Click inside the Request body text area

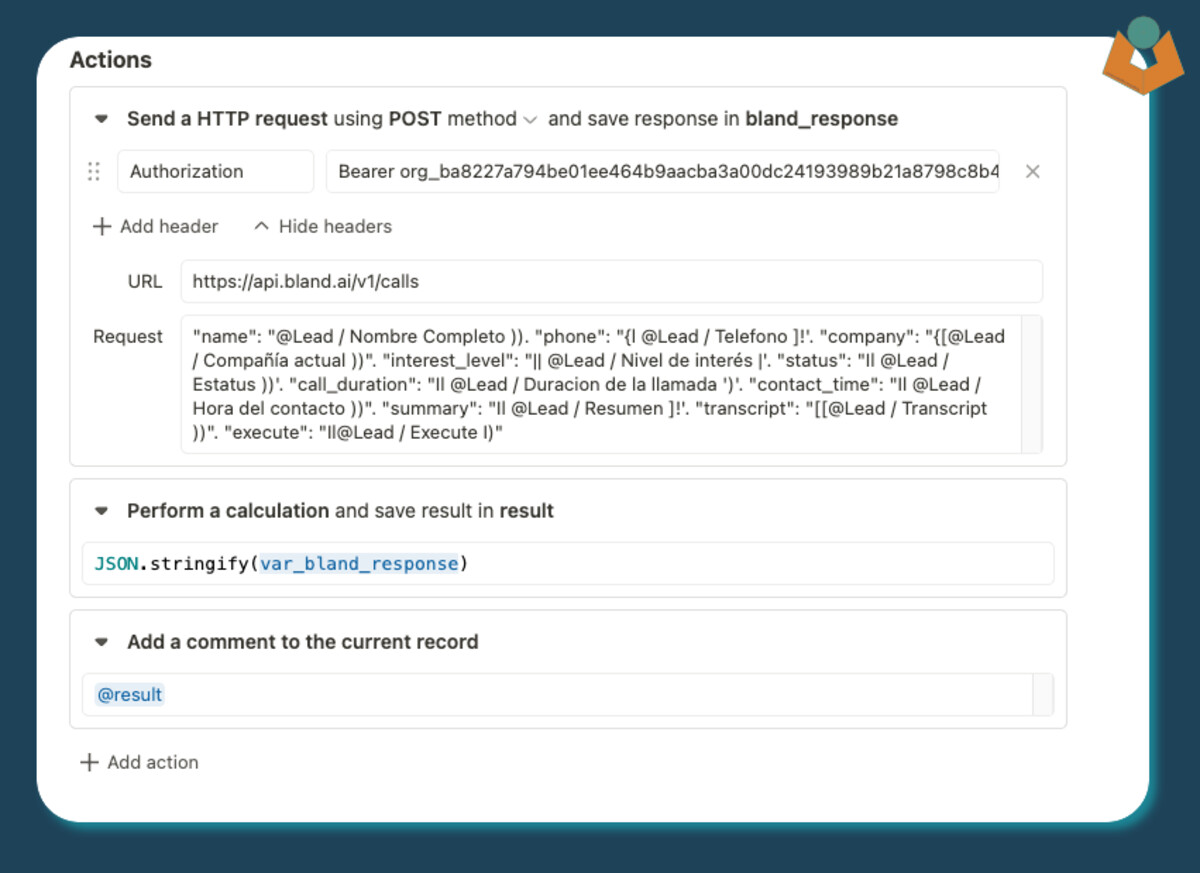pyautogui.click(x=600, y=385)
